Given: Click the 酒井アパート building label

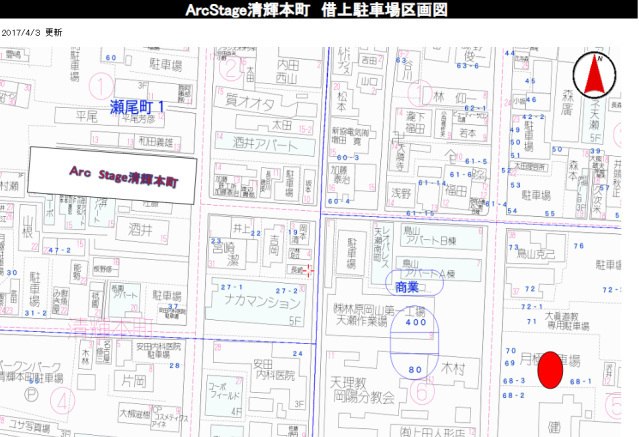Looking at the screenshot, I should coord(265,144).
